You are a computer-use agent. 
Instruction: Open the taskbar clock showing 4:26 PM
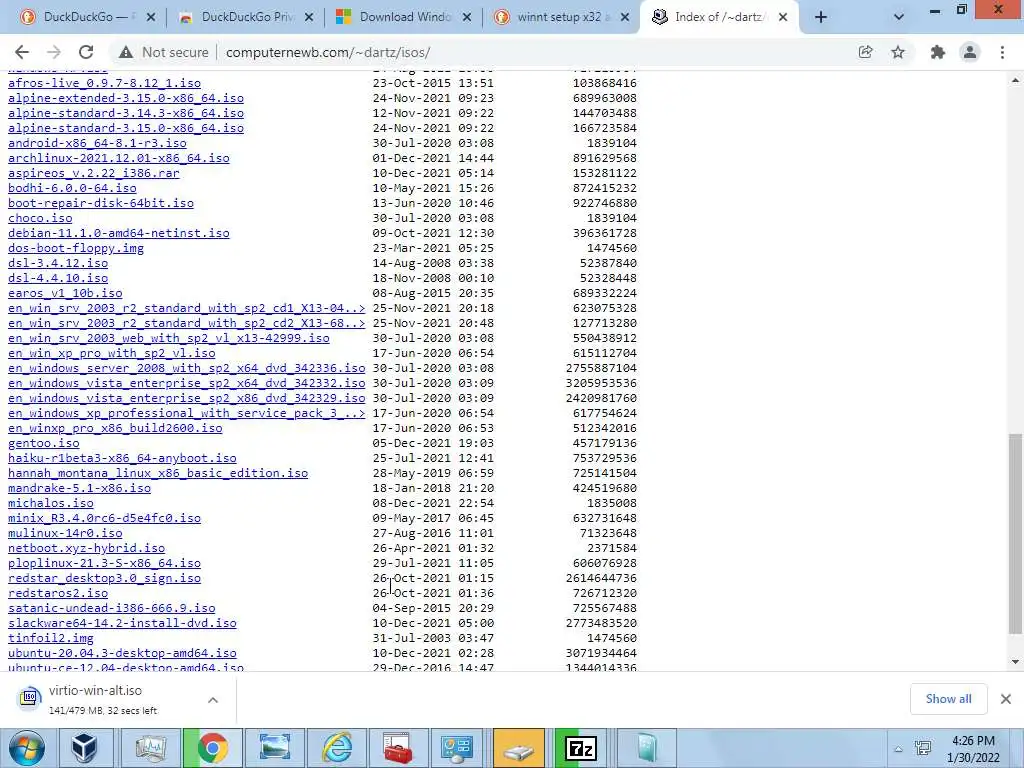coord(973,749)
